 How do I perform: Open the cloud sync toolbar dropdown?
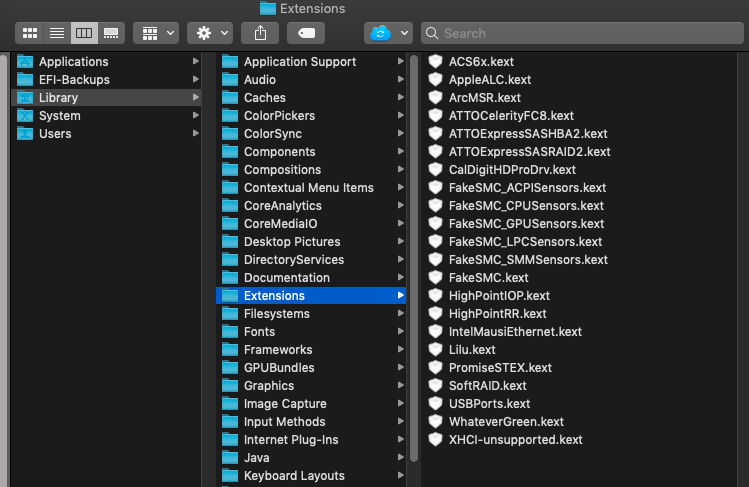pos(388,33)
